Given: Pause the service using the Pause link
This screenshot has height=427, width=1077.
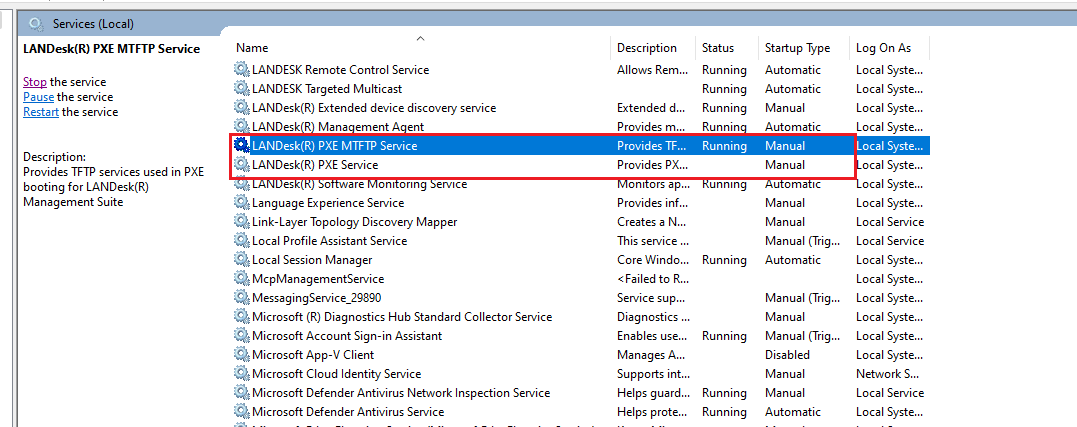Looking at the screenshot, I should click(x=38, y=97).
